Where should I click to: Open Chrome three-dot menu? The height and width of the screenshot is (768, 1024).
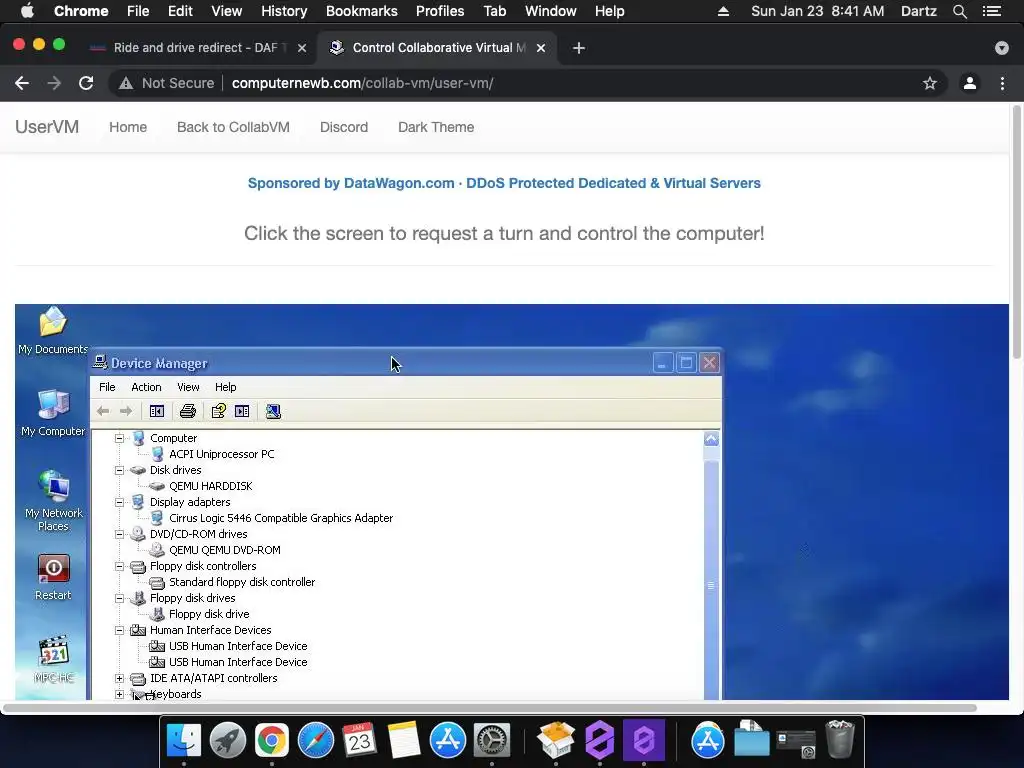pos(1002,83)
